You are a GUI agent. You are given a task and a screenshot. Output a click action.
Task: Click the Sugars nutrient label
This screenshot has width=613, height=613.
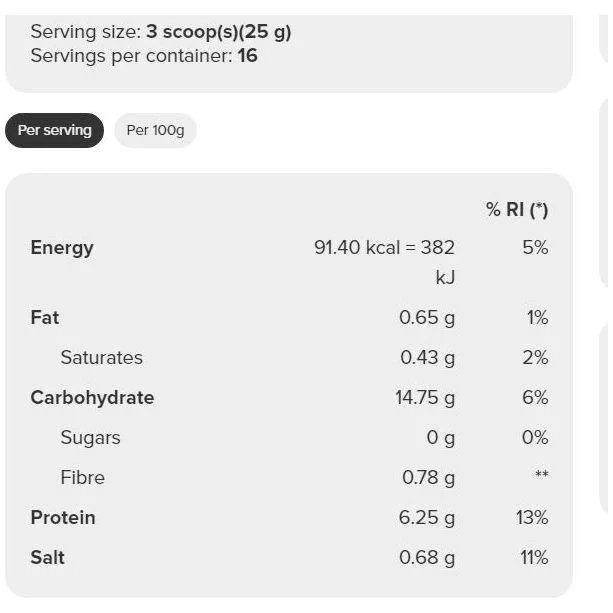pos(90,438)
